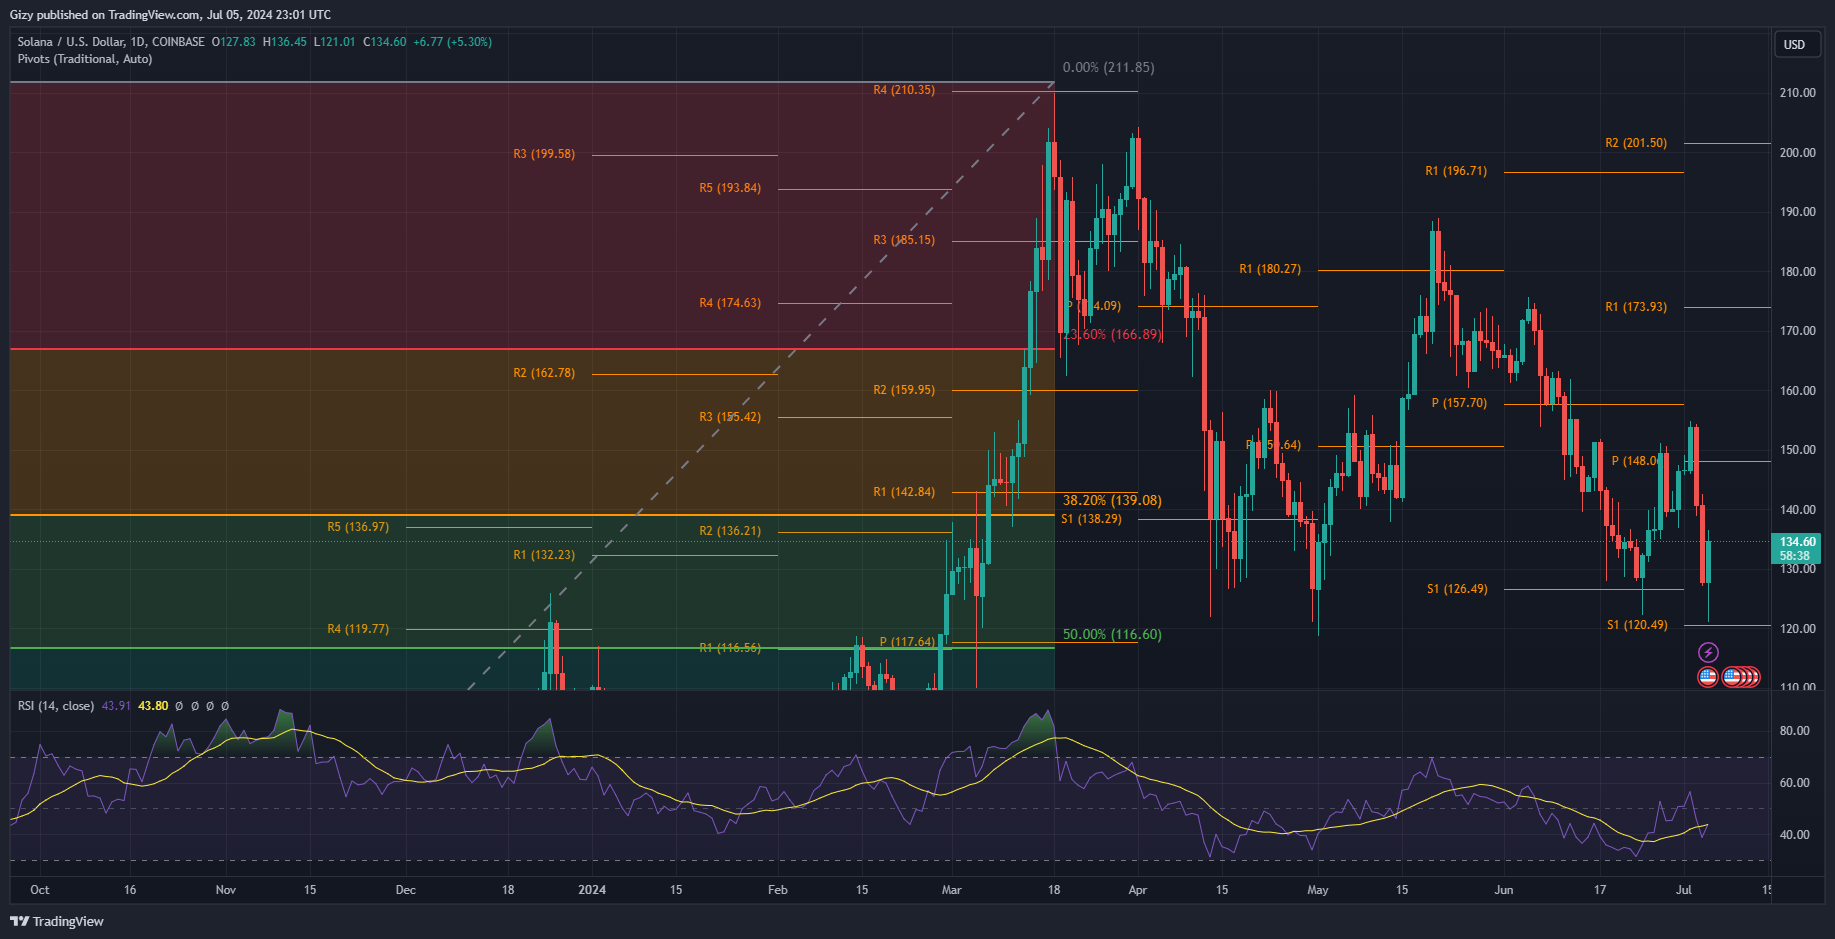Click the USD currency button
Screen dimensions: 1835x939
(1795, 44)
